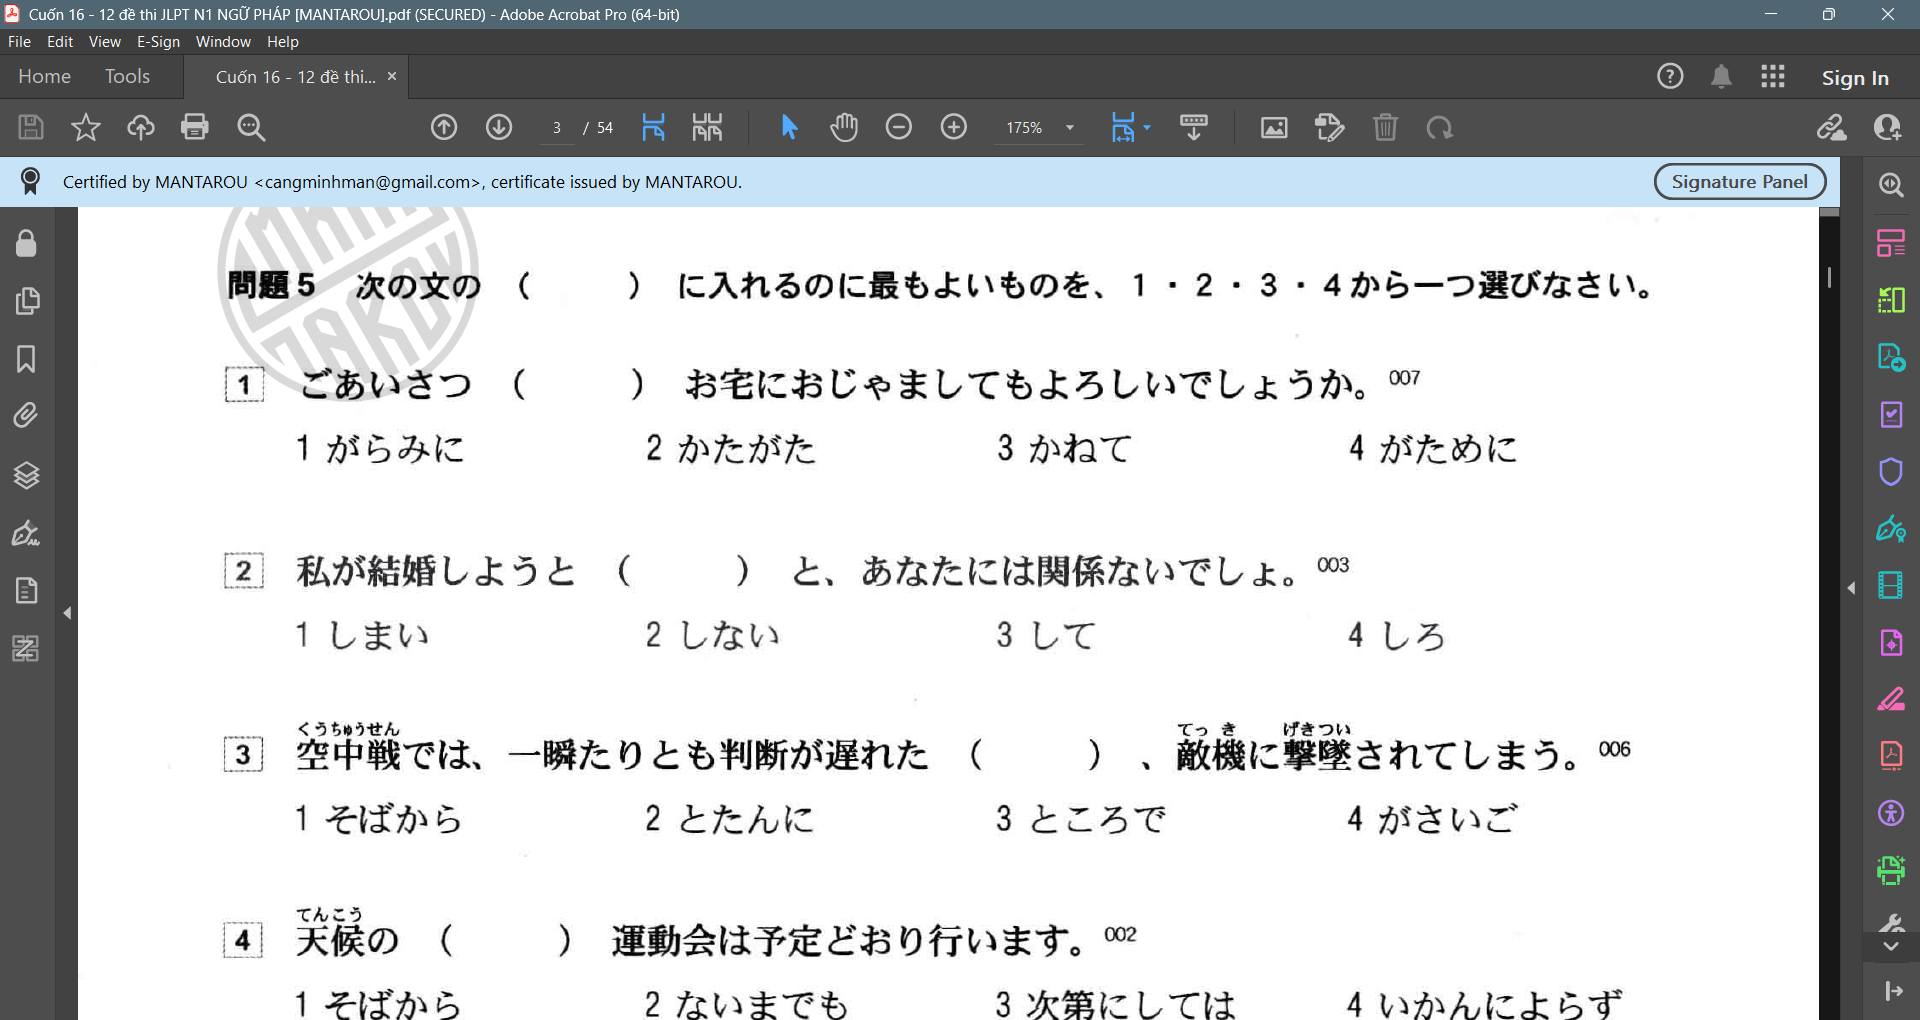Open the Help question mark icon
This screenshot has height=1020, width=1920.
(x=1670, y=76)
